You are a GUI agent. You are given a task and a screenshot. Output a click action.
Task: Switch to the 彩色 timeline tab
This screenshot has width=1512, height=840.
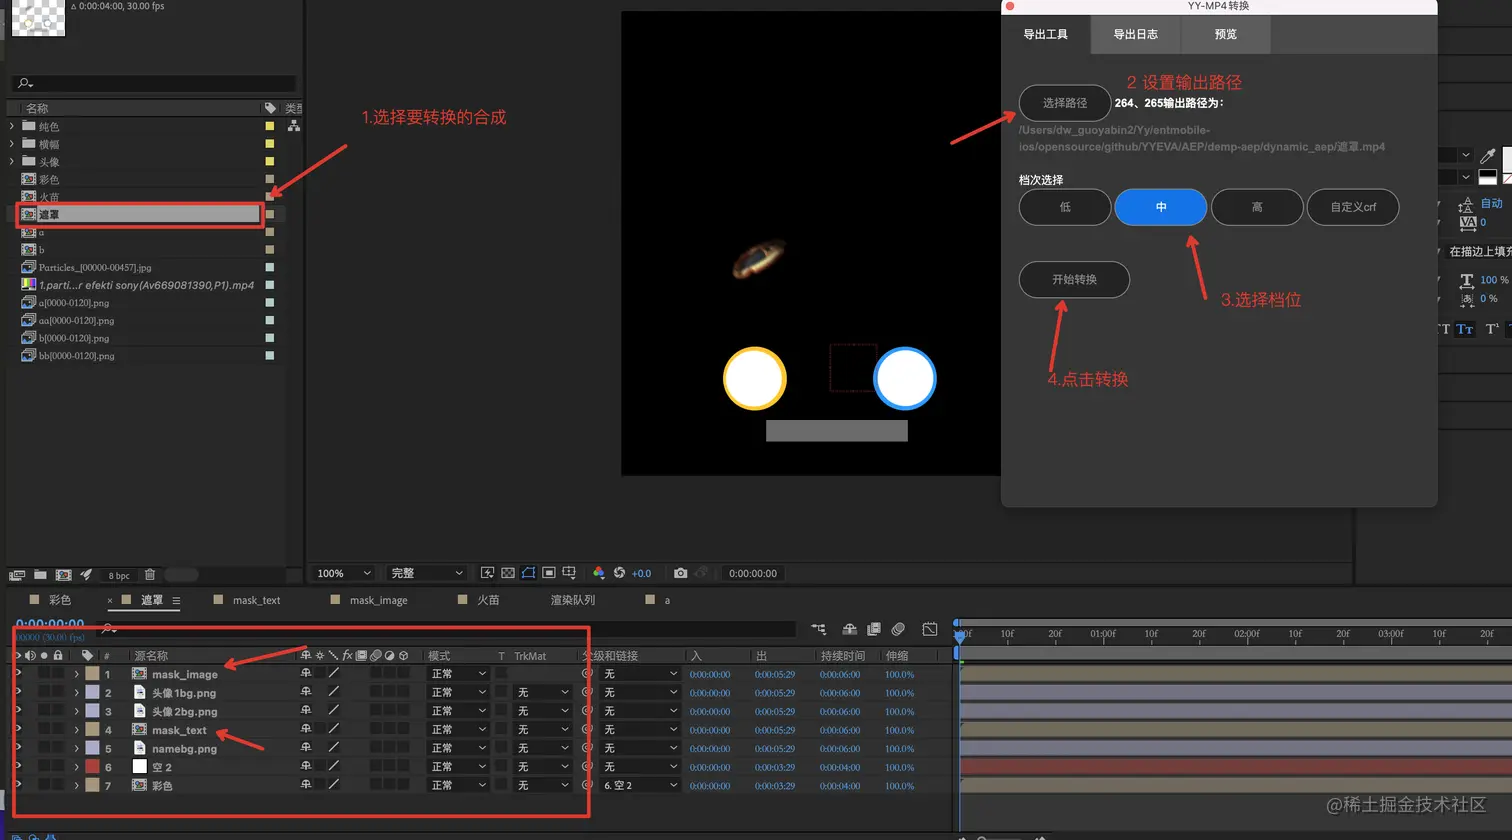pos(60,600)
